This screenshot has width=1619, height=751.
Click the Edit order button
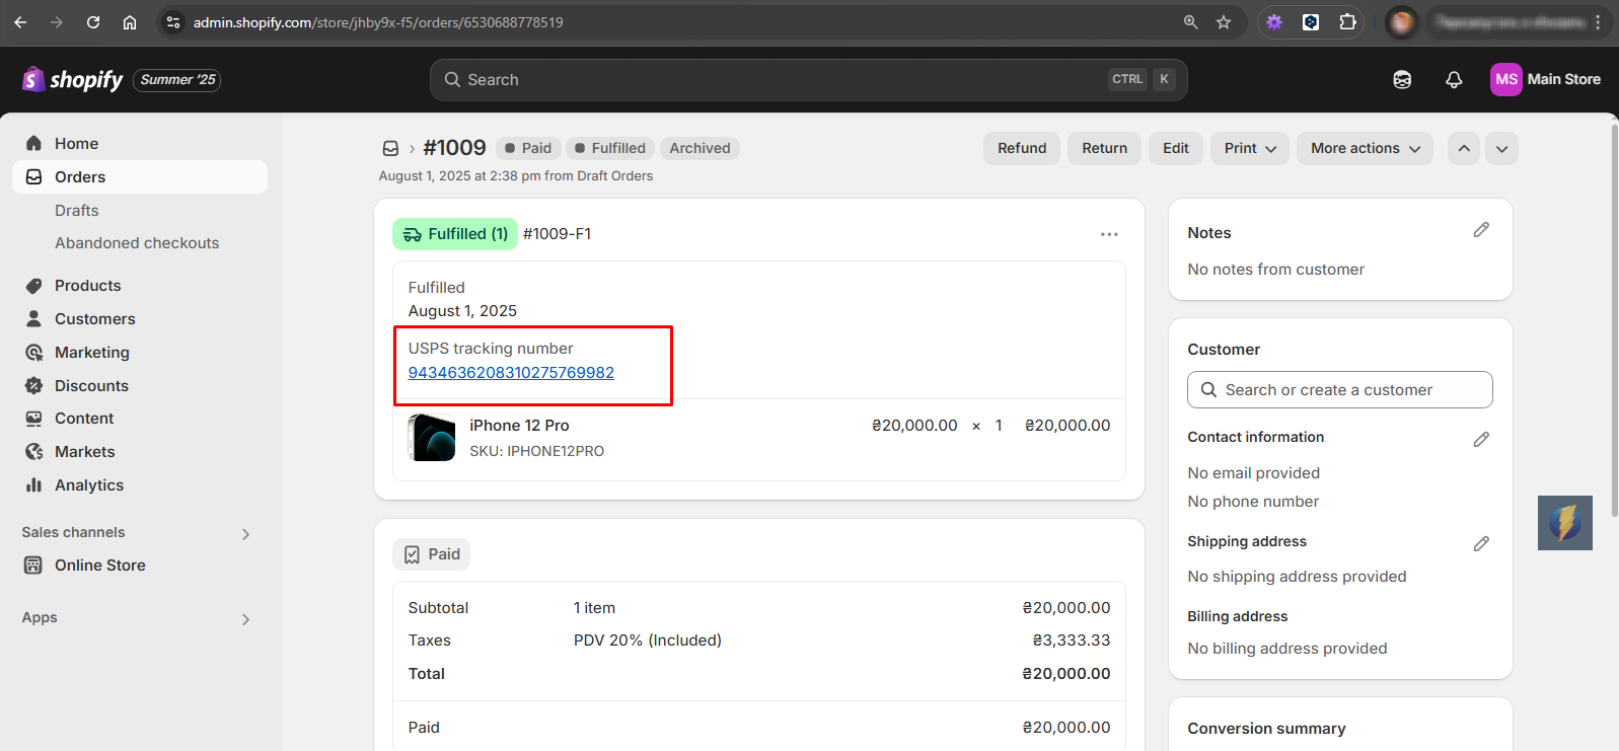(1176, 148)
